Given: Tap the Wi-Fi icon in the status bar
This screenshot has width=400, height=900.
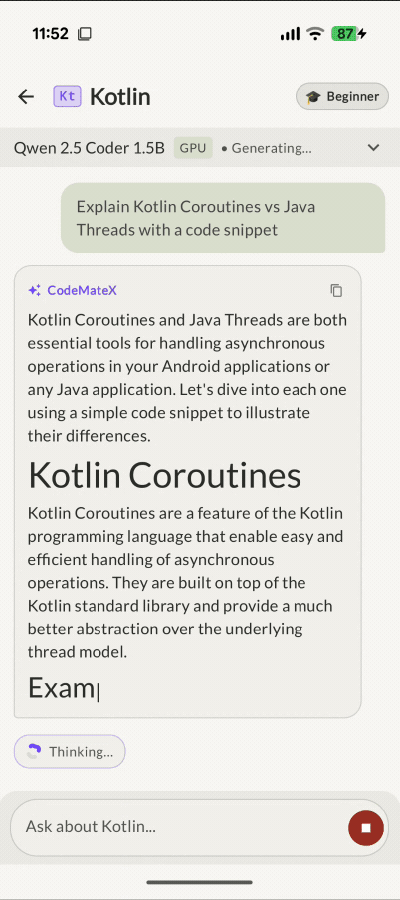Looking at the screenshot, I should click(315, 34).
